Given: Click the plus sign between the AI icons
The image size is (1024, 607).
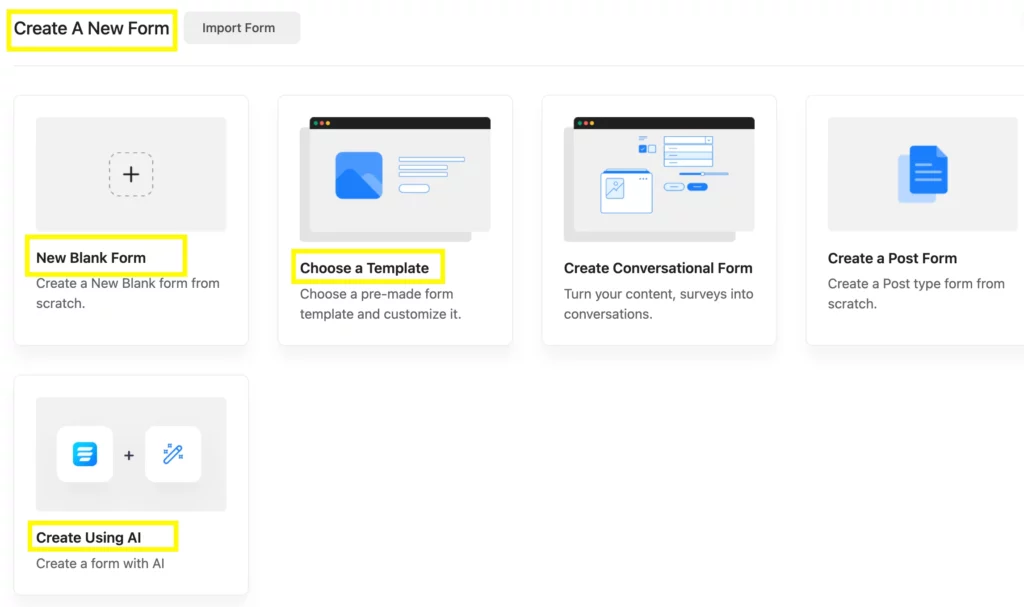Looking at the screenshot, I should pyautogui.click(x=129, y=456).
